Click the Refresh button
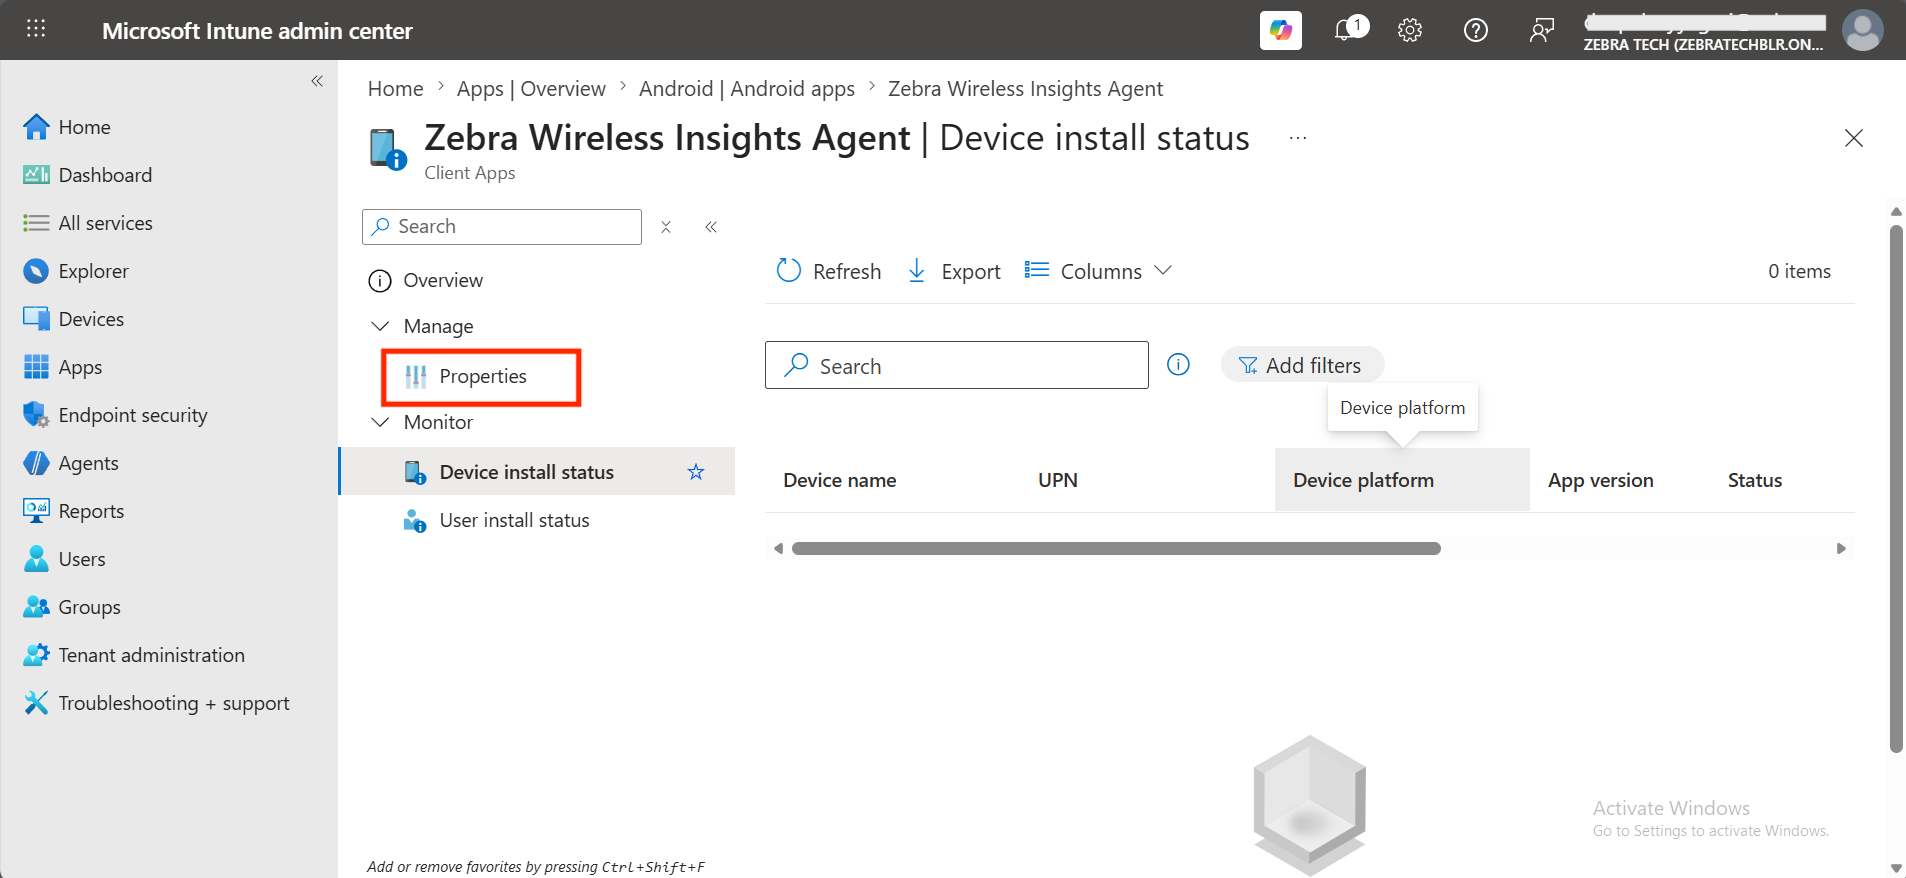 [x=829, y=271]
